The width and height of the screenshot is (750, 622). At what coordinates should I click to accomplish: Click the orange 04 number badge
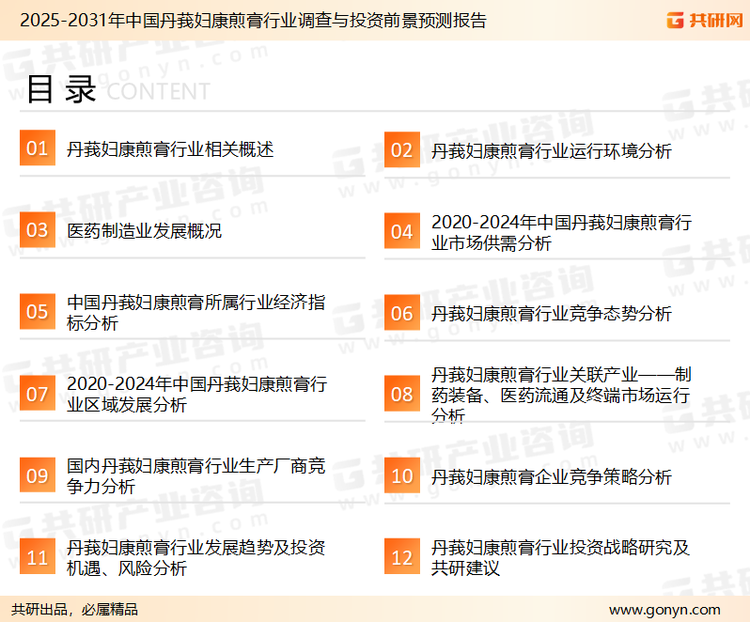402,231
